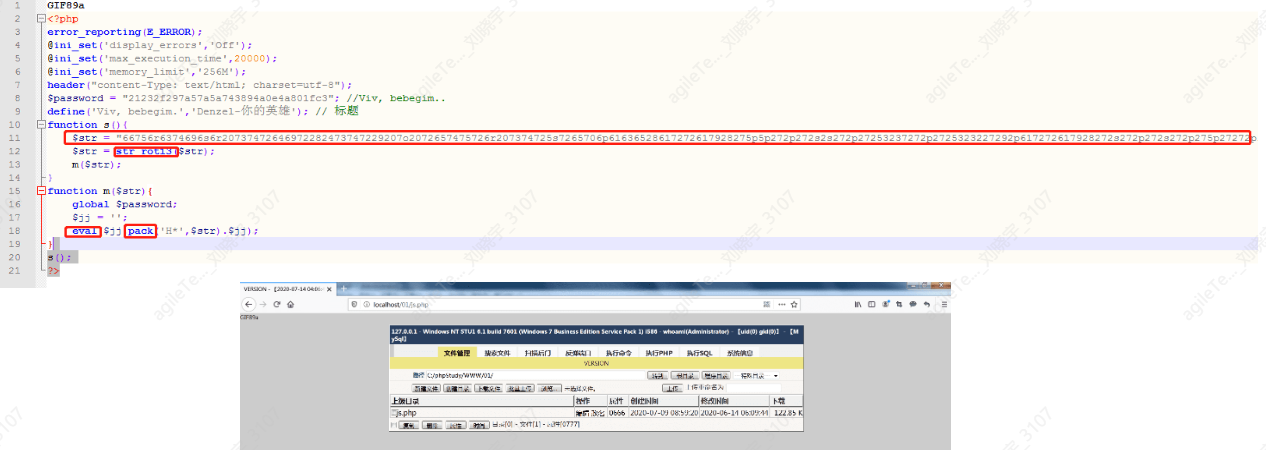
Task: Click the @ini_set('memory_limit','256M'); line
Action: pos(146,71)
